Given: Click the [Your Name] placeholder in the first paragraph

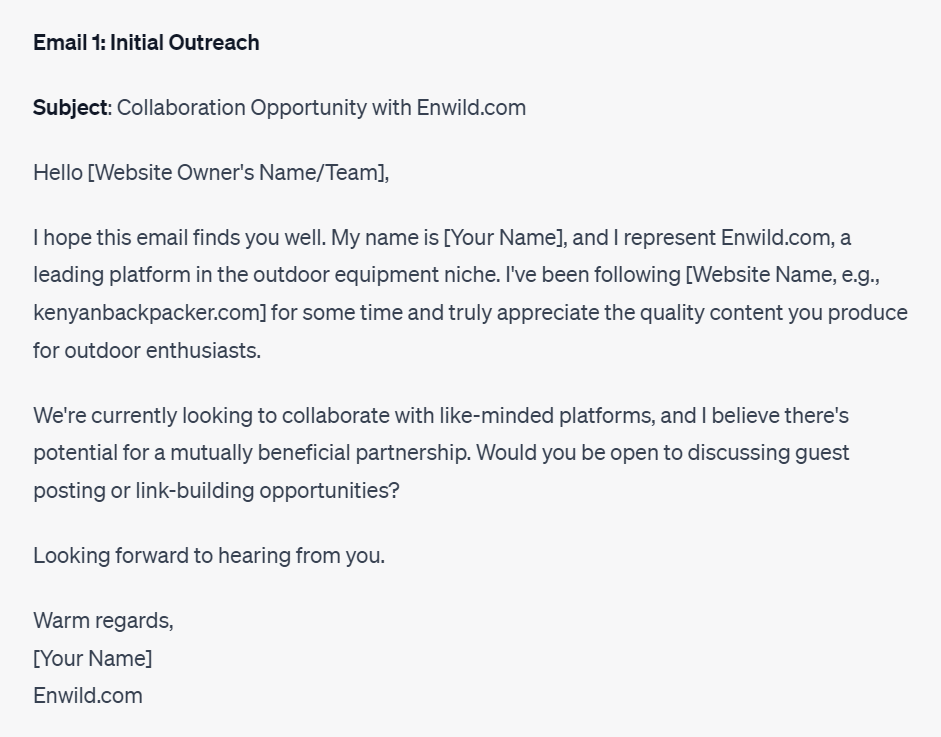Looking at the screenshot, I should 505,238.
